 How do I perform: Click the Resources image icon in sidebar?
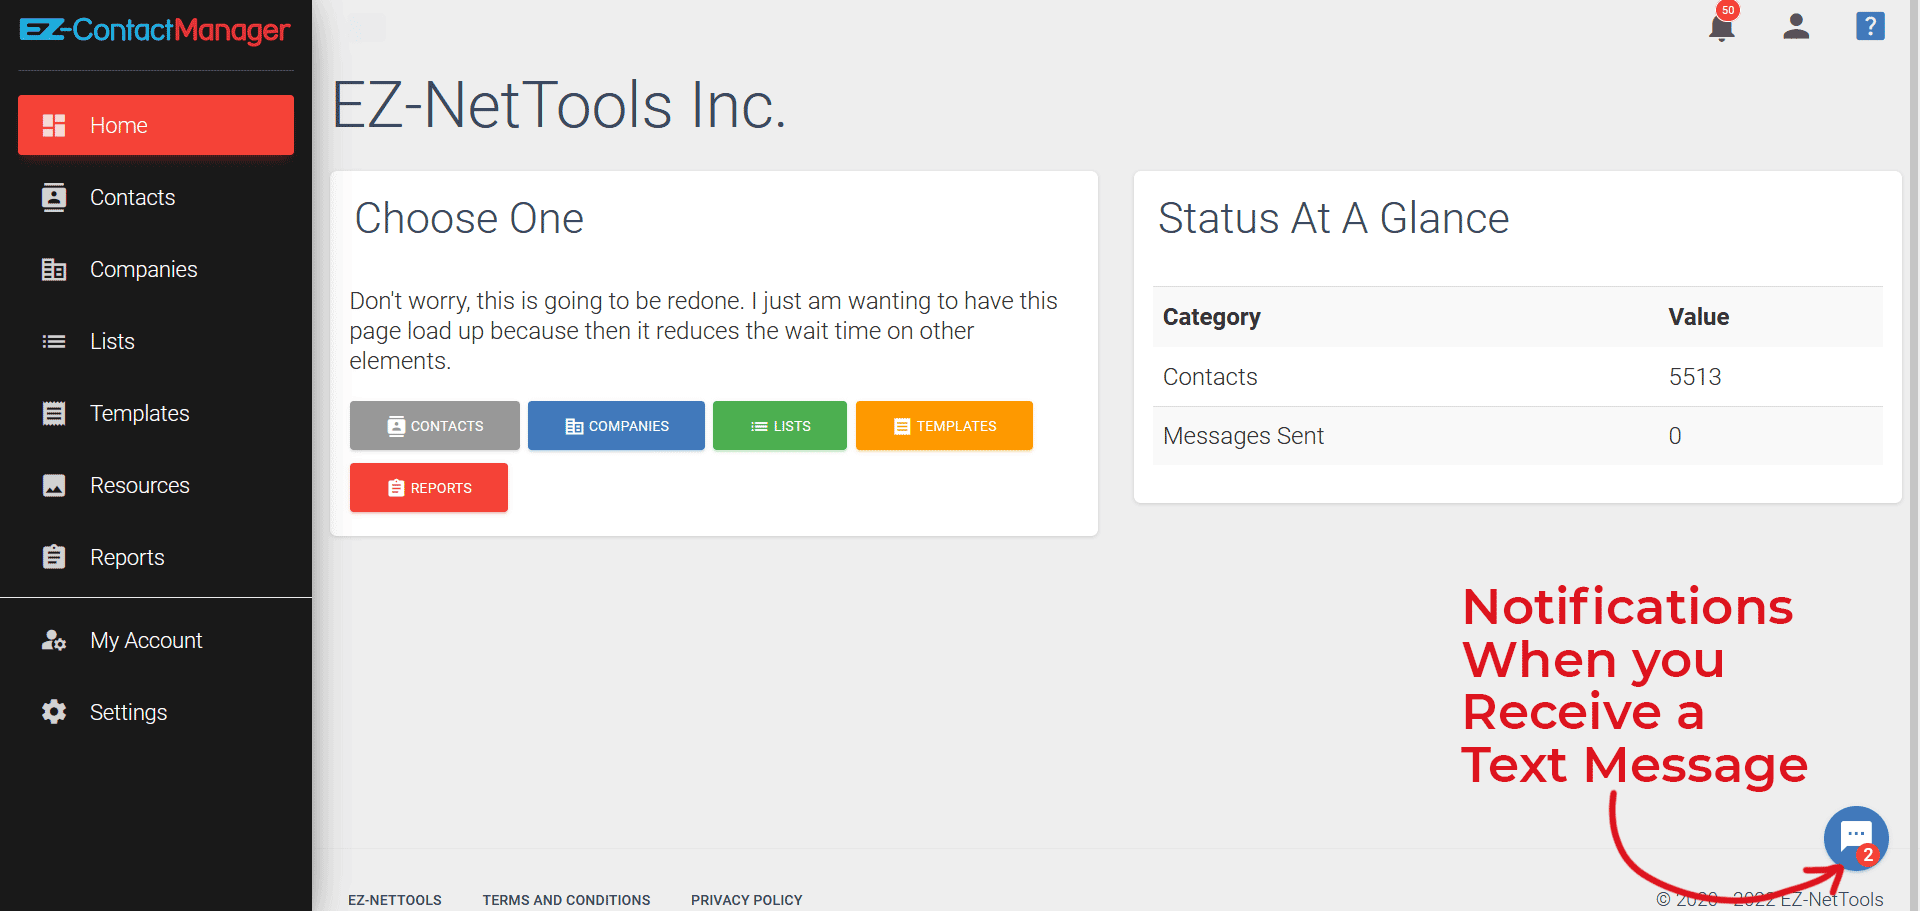pos(54,485)
